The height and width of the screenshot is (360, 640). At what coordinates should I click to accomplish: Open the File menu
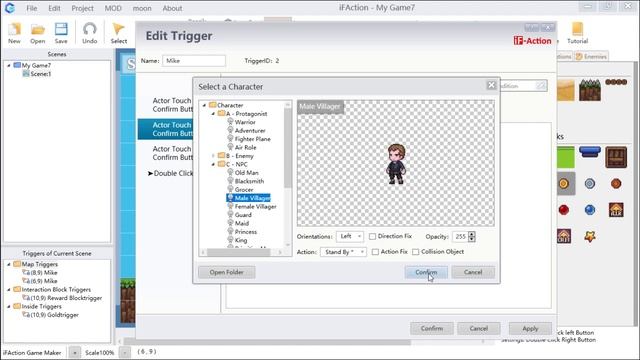point(31,8)
